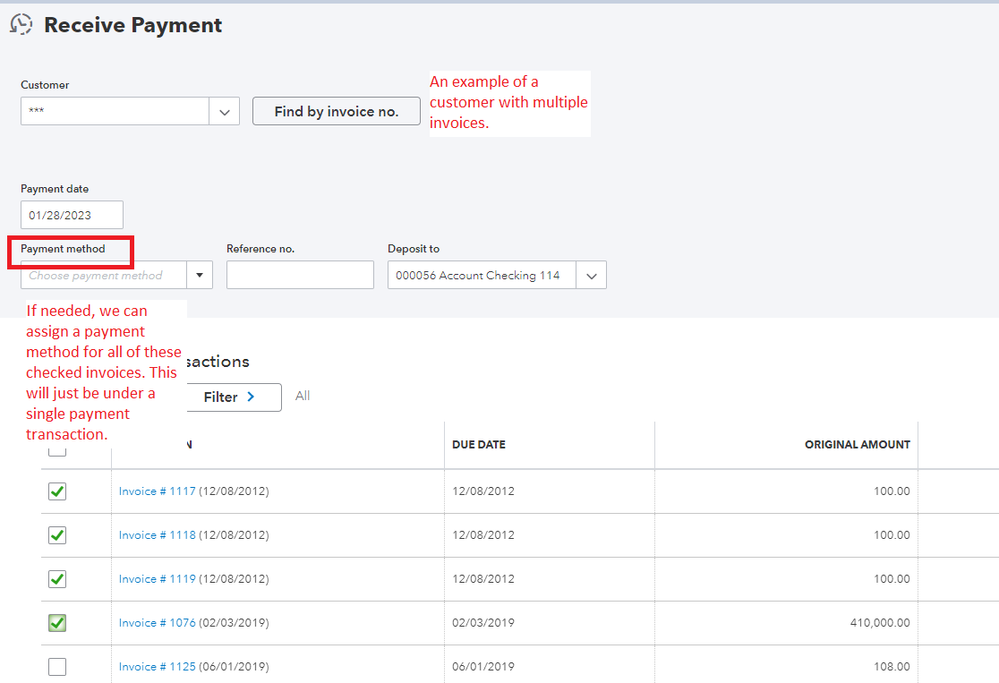Uncheck the Invoice # 1117 checkbox
Viewport: 999px width, 683px height.
(x=57, y=491)
